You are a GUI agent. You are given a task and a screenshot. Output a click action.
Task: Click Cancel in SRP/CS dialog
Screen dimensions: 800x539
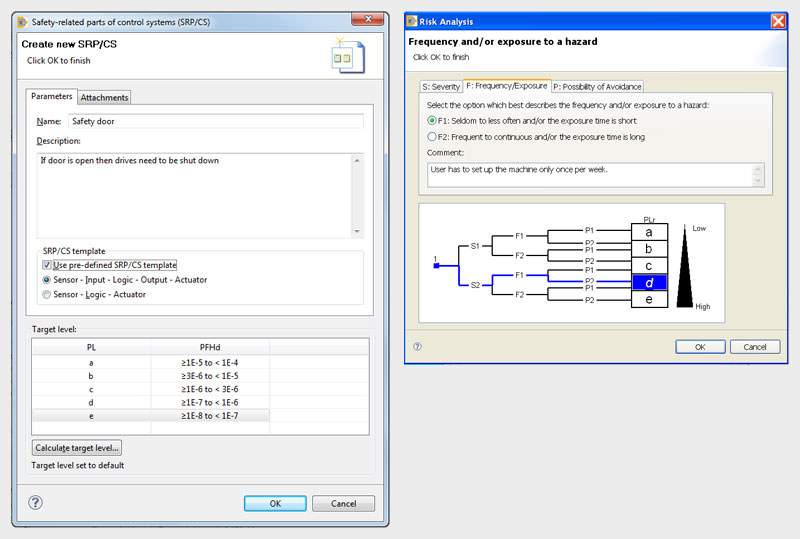[343, 503]
